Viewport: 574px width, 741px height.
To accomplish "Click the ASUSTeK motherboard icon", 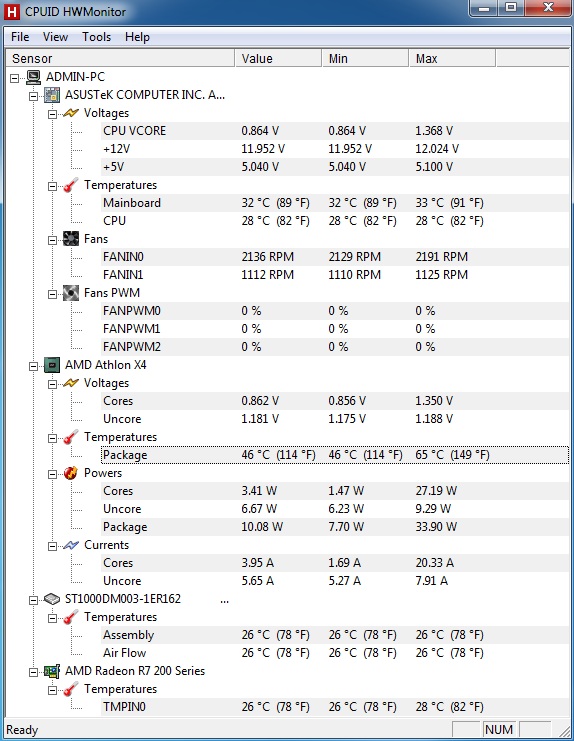I will 52,95.
